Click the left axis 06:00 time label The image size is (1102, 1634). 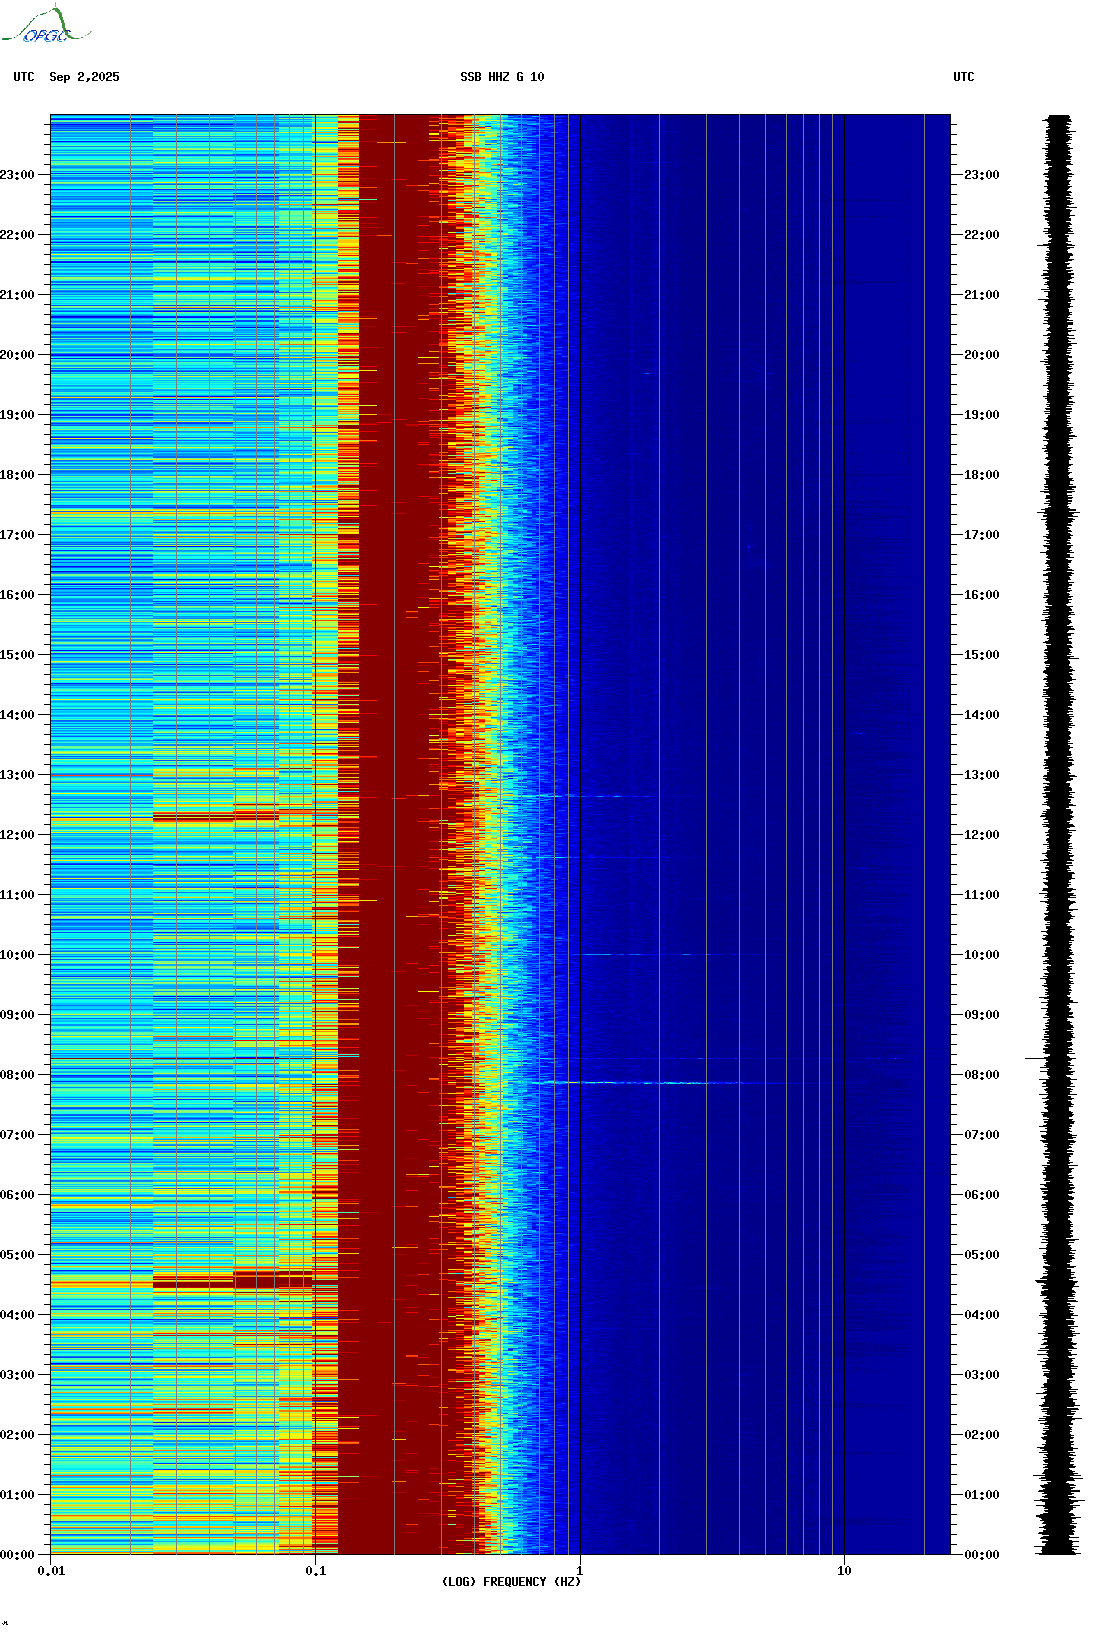[x=17, y=1195]
